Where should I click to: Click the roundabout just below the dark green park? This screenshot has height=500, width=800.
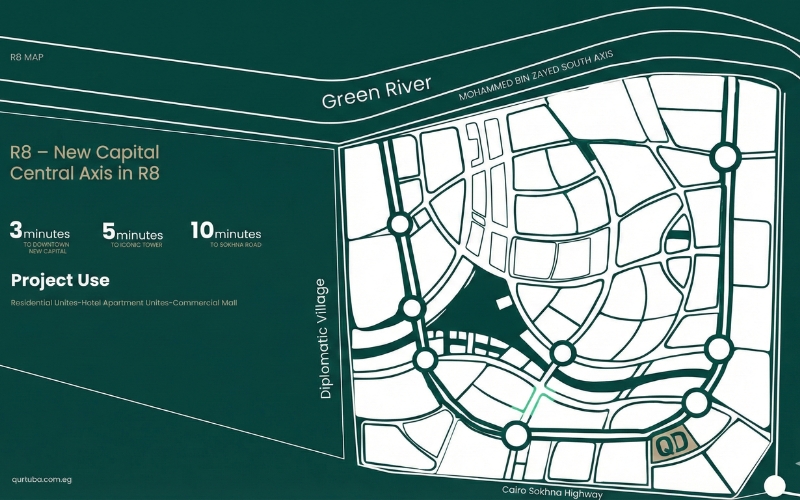coord(562,352)
